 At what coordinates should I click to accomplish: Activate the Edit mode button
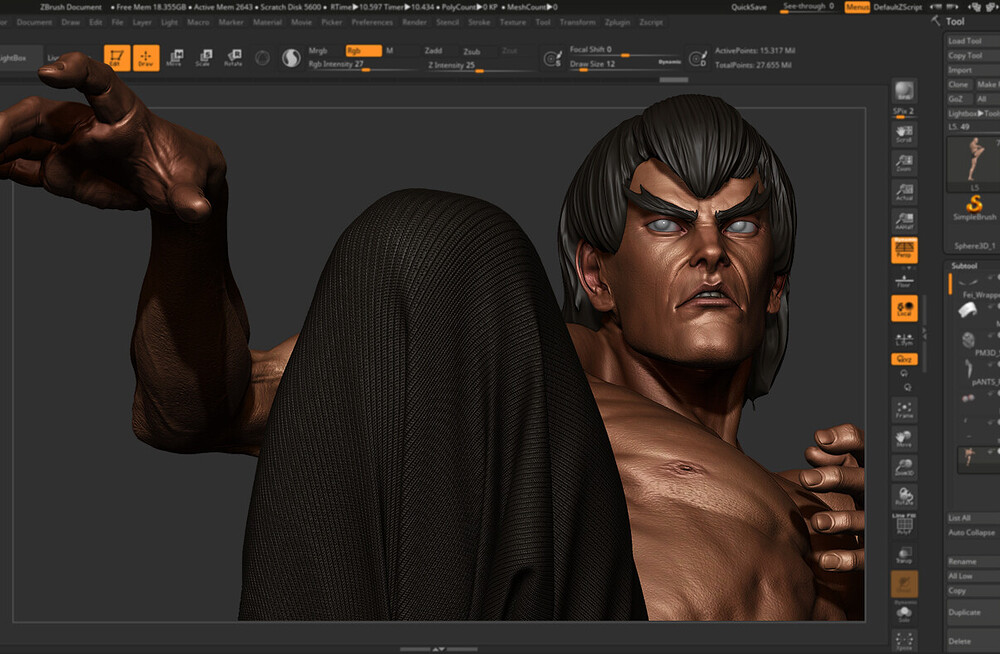(x=117, y=57)
